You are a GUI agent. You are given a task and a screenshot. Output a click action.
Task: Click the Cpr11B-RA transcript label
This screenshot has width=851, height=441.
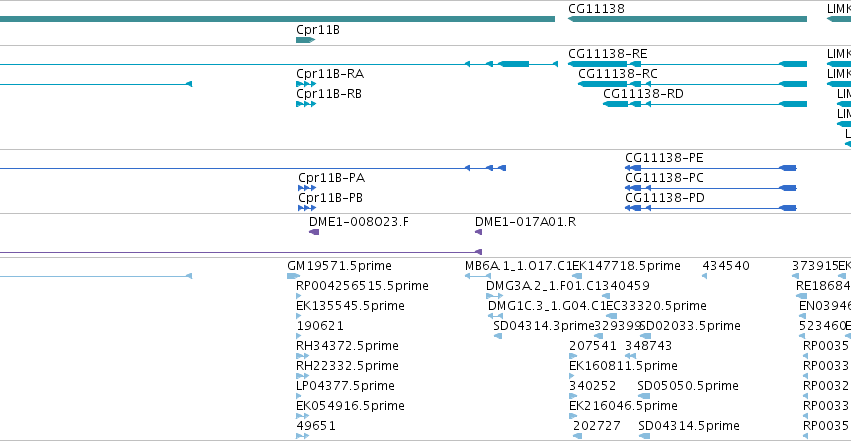point(330,74)
